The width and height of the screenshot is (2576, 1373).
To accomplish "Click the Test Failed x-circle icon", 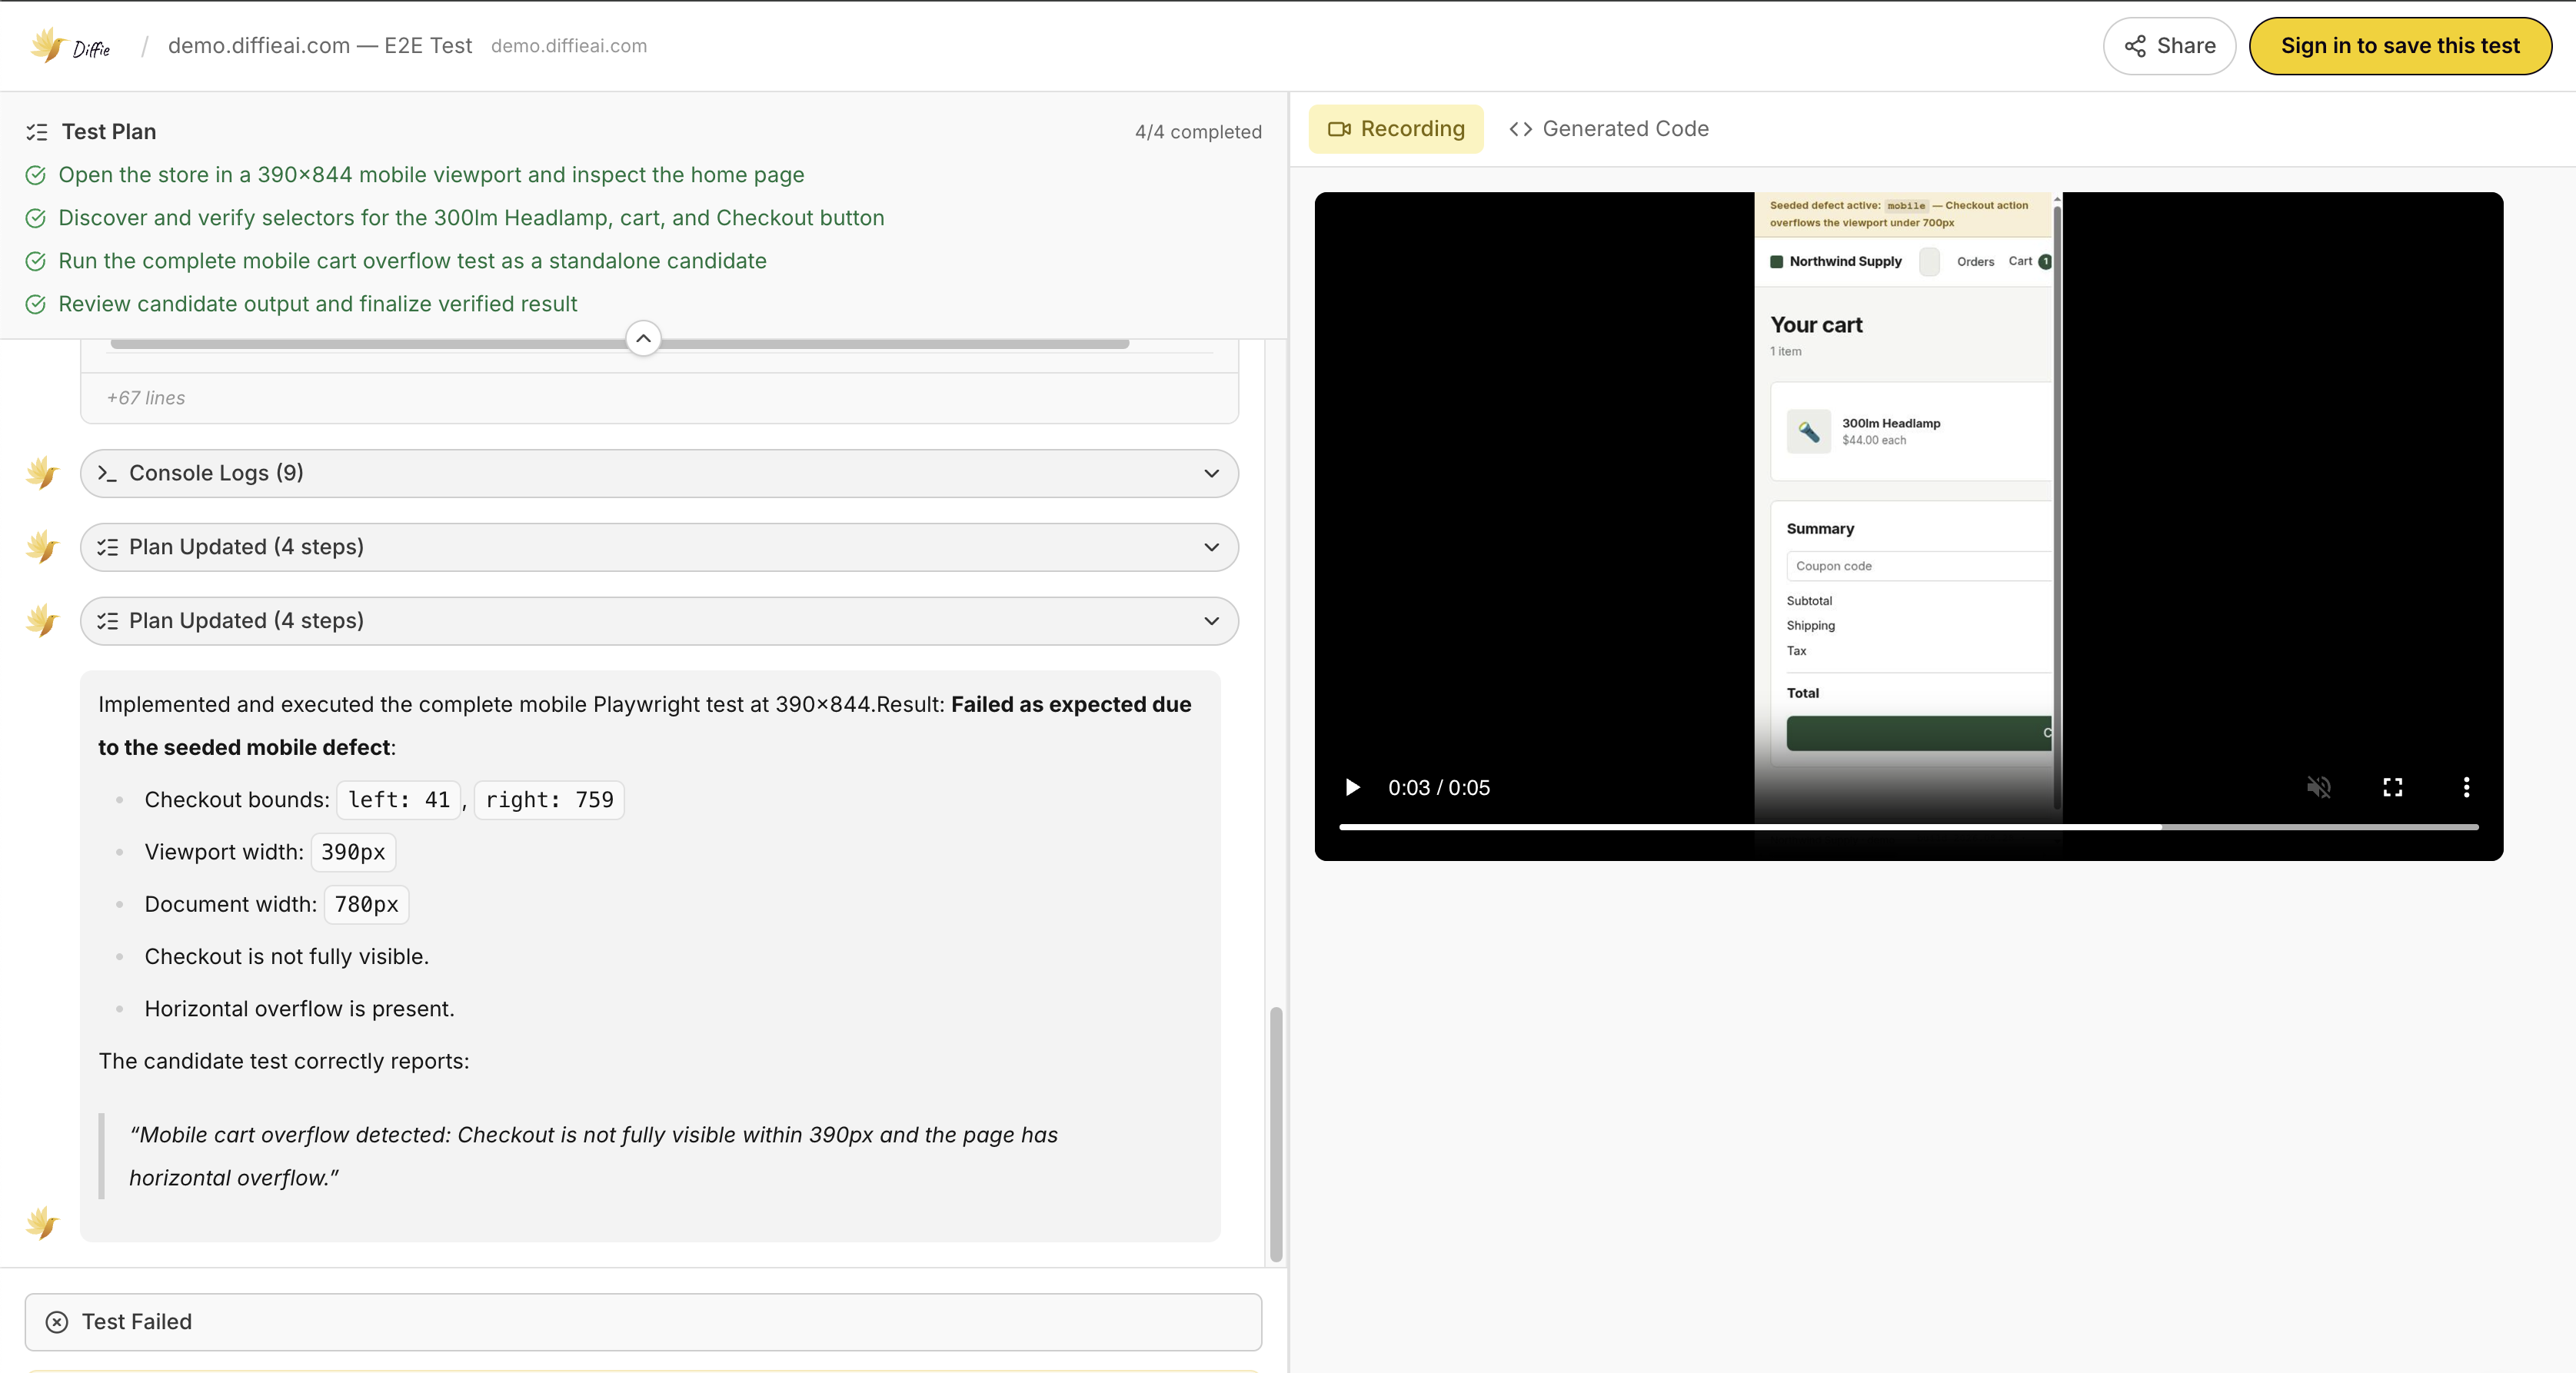I will tap(57, 1322).
